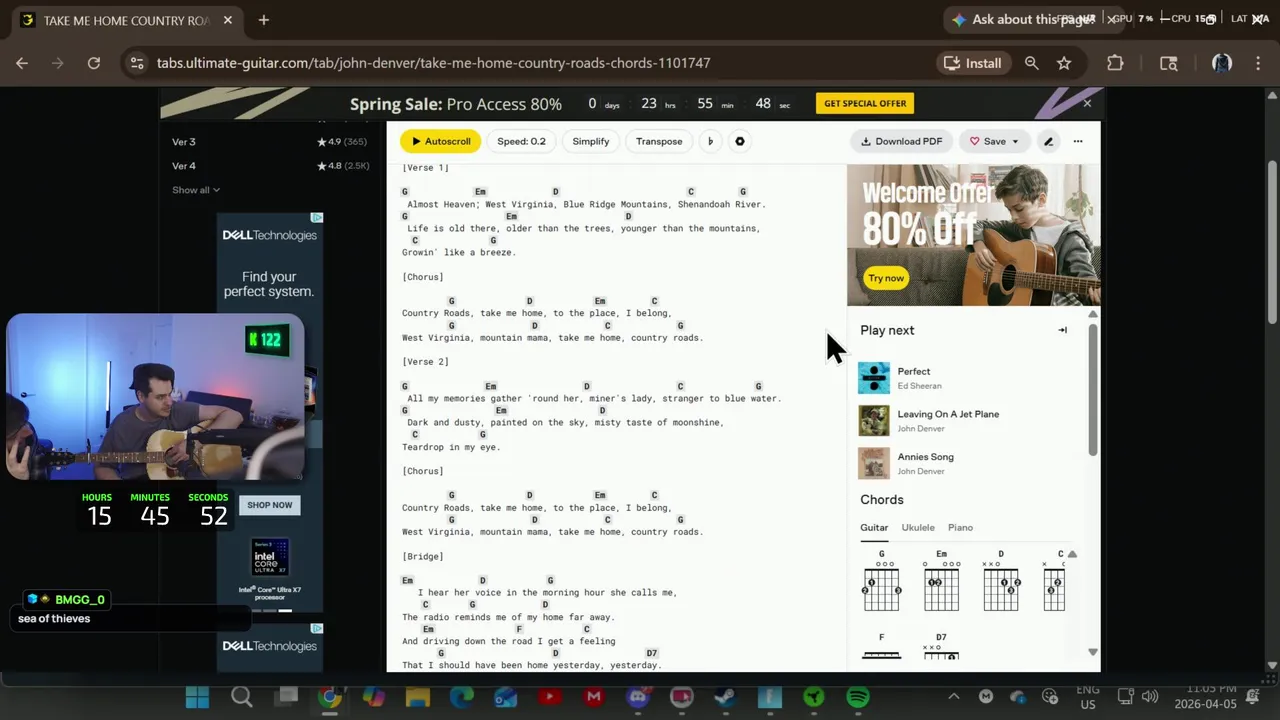Viewport: 1280px width, 720px height.
Task: Click GET SPECIAL OFFER button
Action: coord(865,103)
